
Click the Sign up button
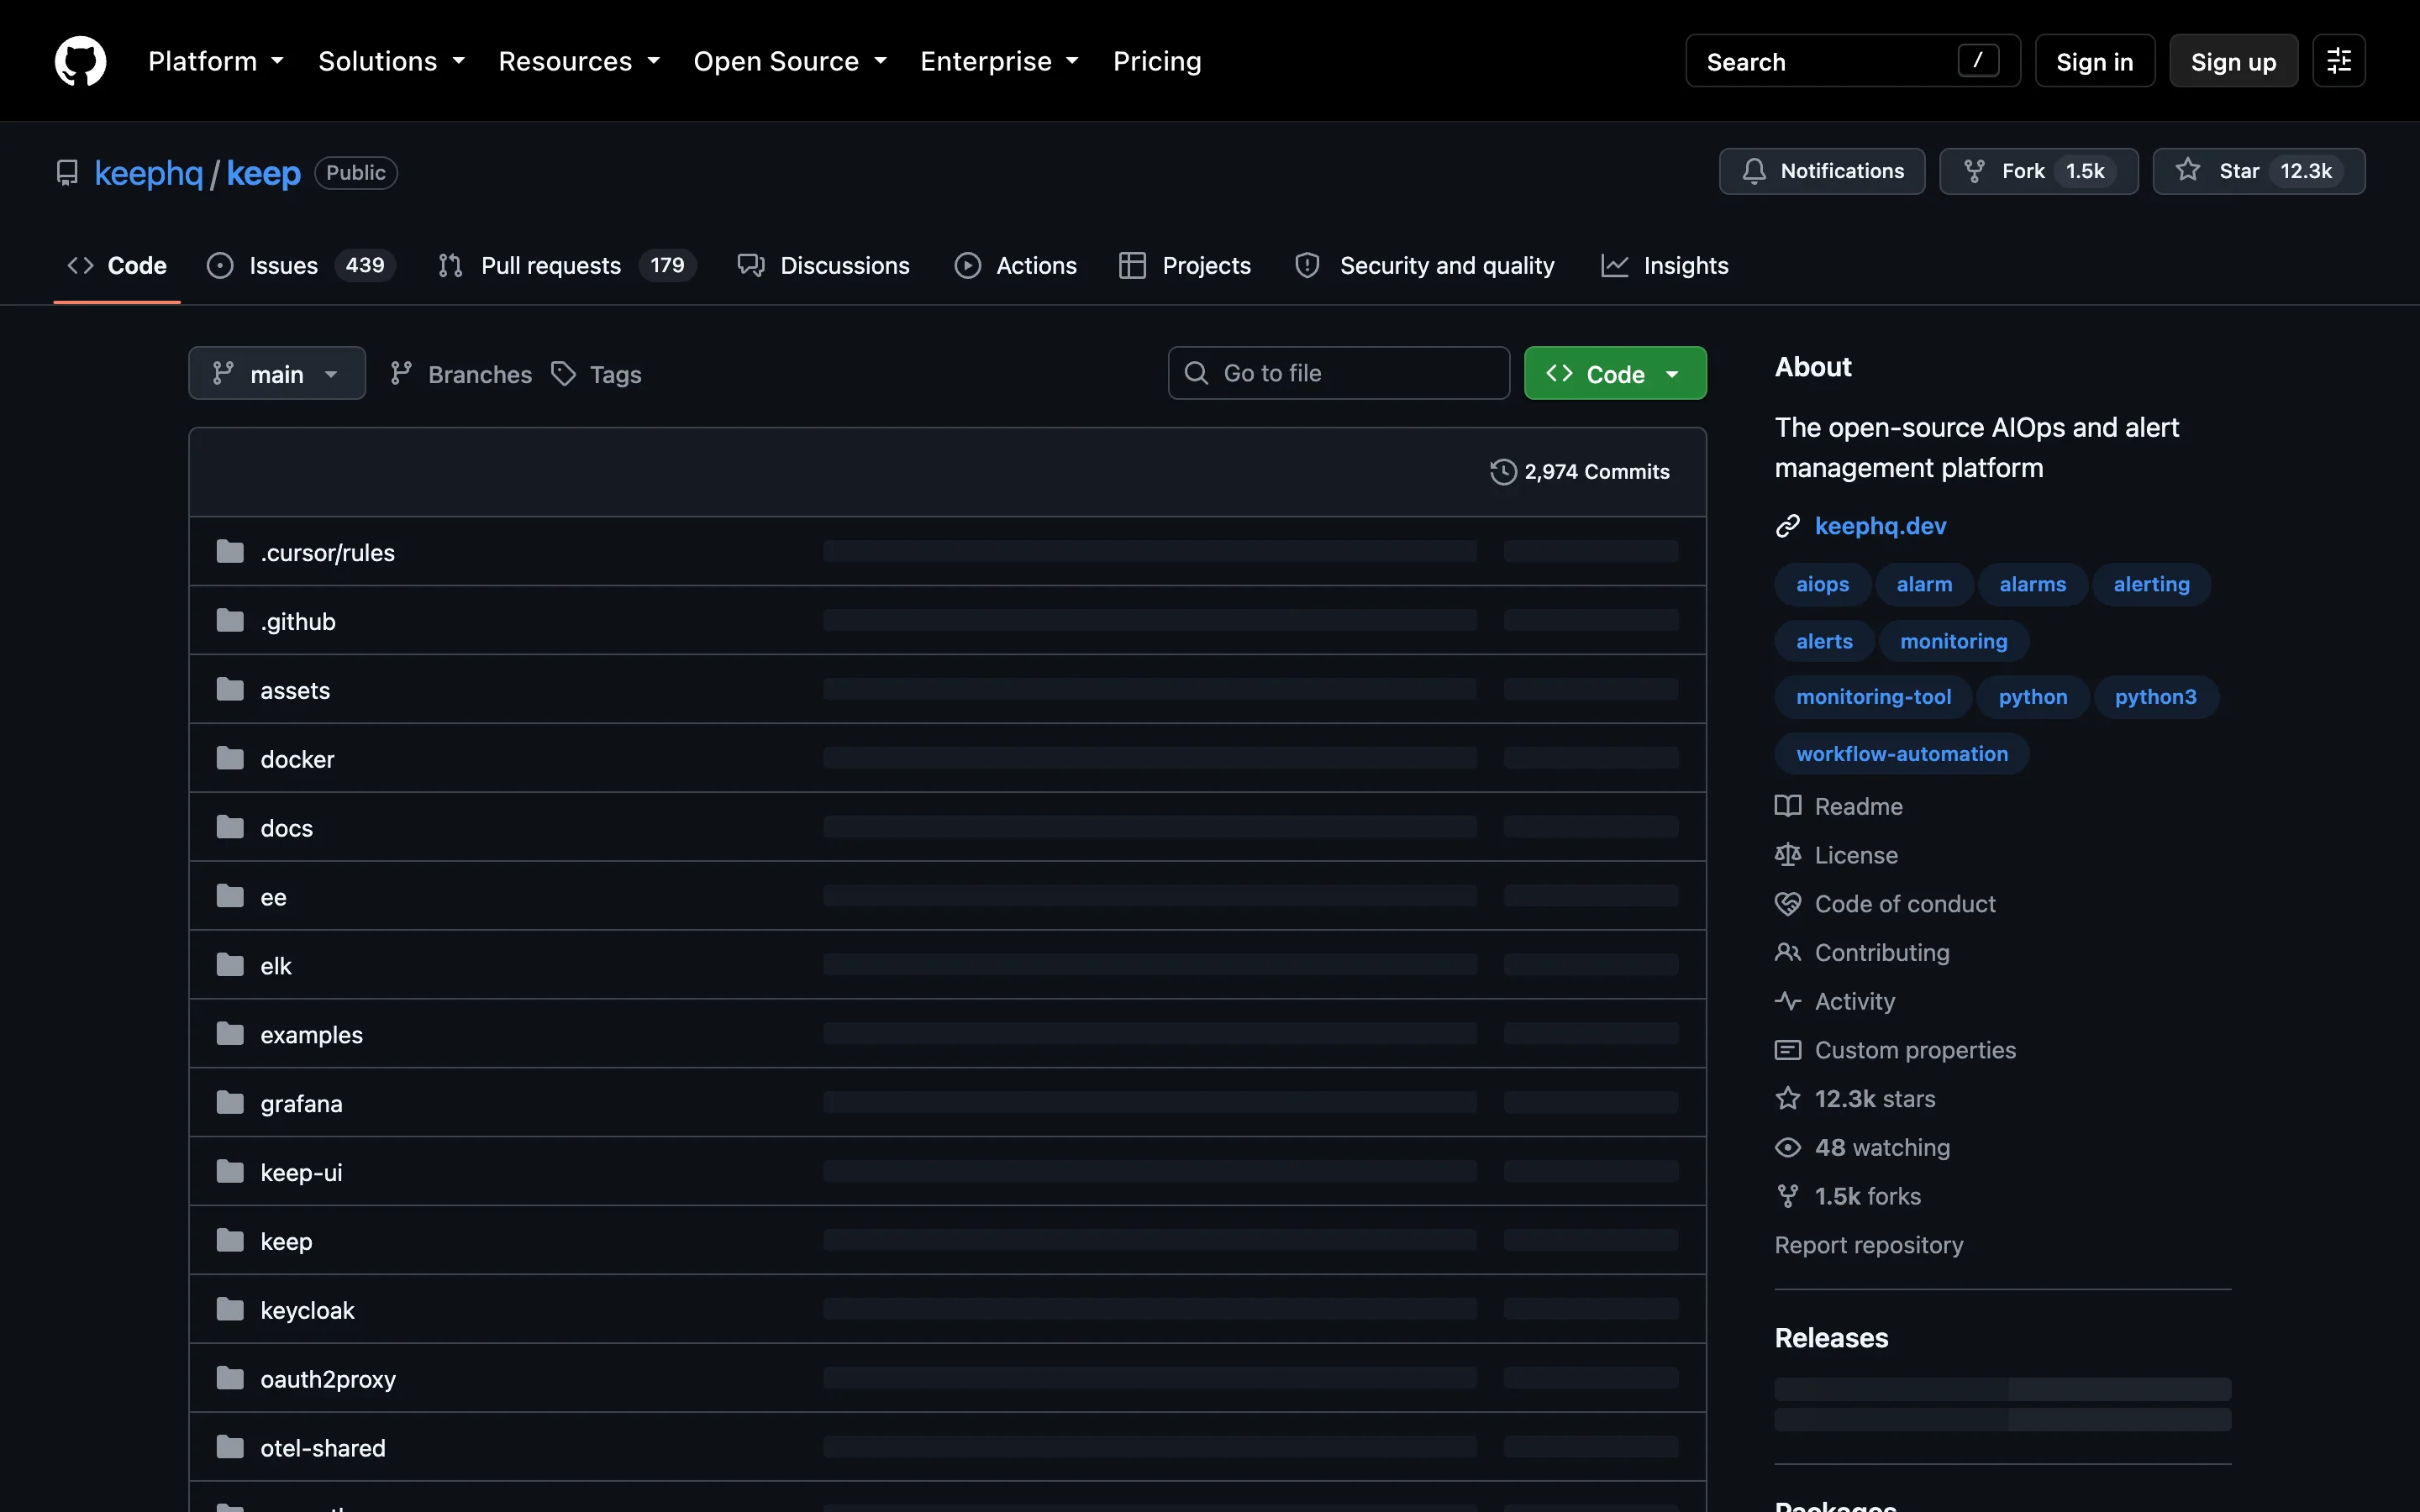(x=2233, y=61)
